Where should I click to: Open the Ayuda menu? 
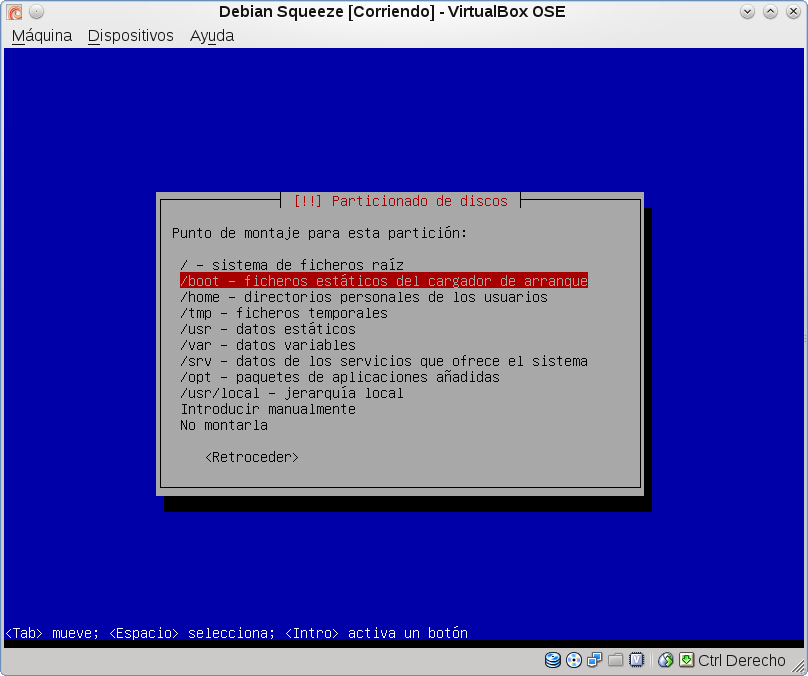click(x=212, y=36)
